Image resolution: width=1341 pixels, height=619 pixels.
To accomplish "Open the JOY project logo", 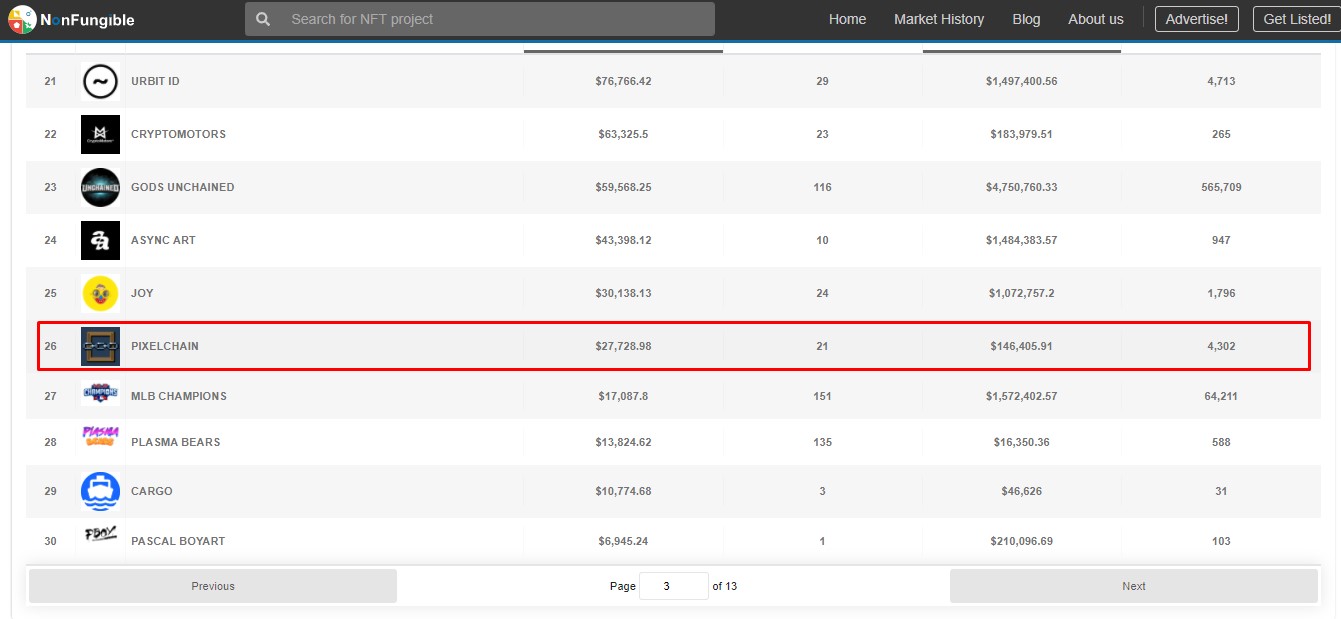I will [x=100, y=293].
